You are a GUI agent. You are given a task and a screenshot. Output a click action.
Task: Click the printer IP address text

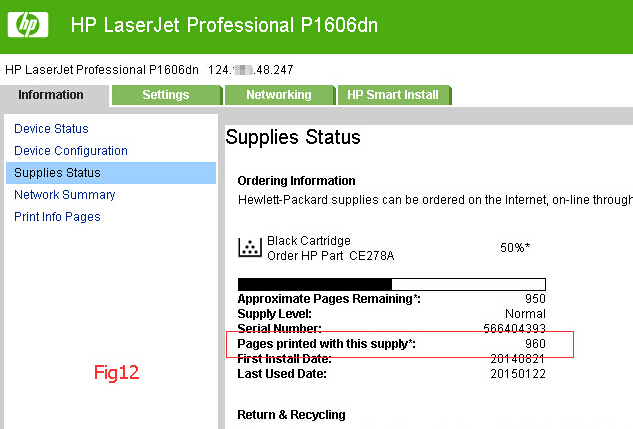(251, 70)
